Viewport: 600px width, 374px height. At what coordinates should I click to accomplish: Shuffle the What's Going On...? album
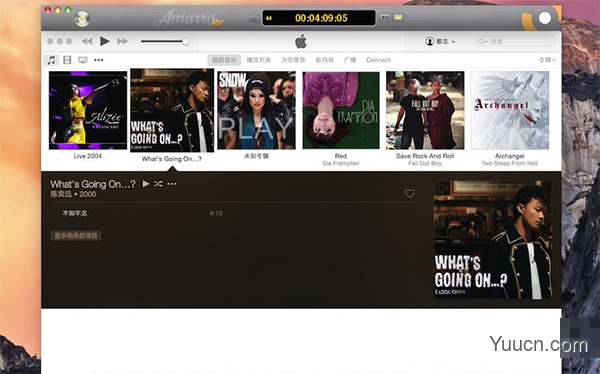coord(158,184)
